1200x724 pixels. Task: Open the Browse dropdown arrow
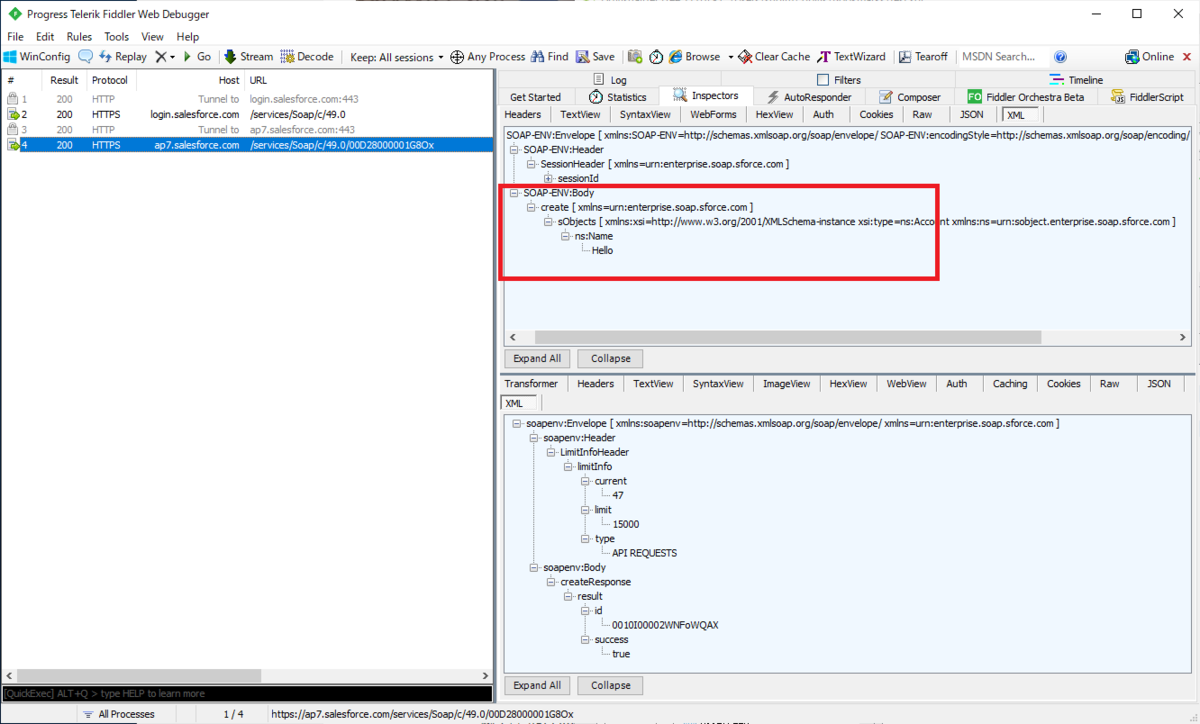click(730, 57)
